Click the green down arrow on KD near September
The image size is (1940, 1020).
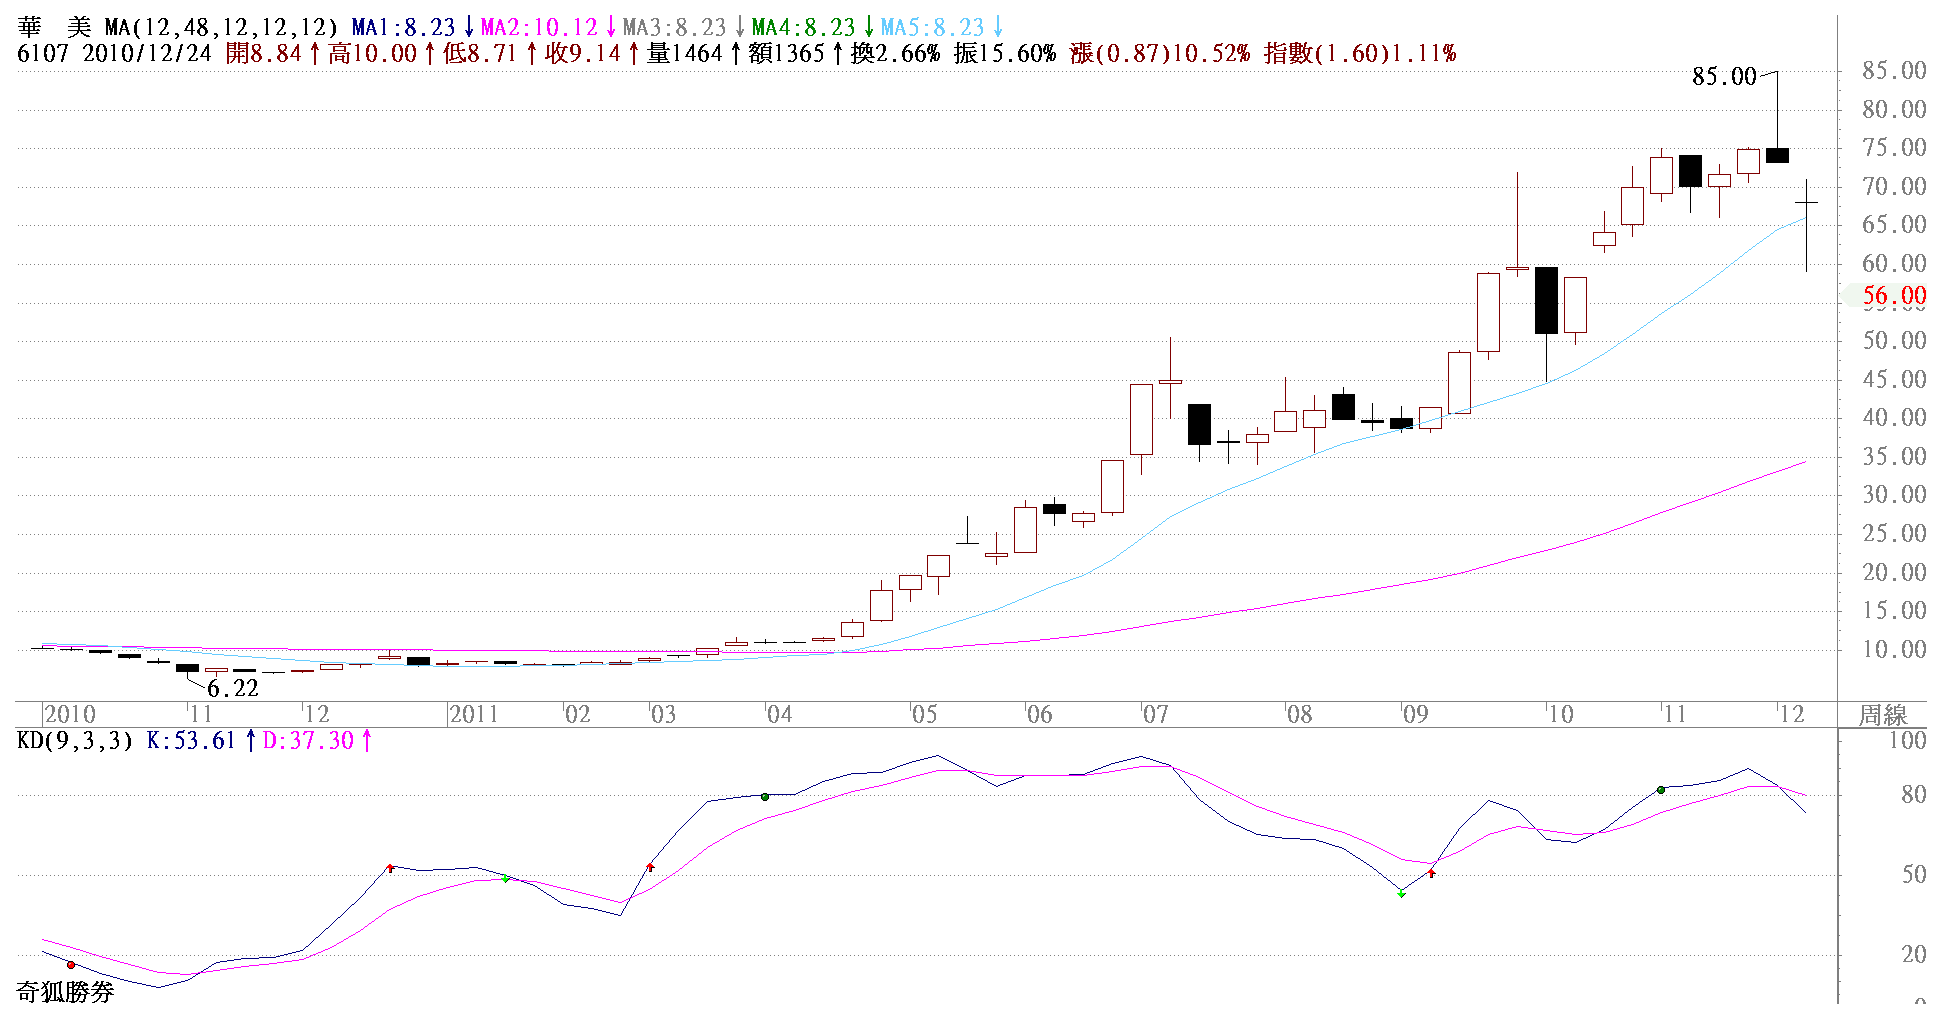[x=1401, y=893]
